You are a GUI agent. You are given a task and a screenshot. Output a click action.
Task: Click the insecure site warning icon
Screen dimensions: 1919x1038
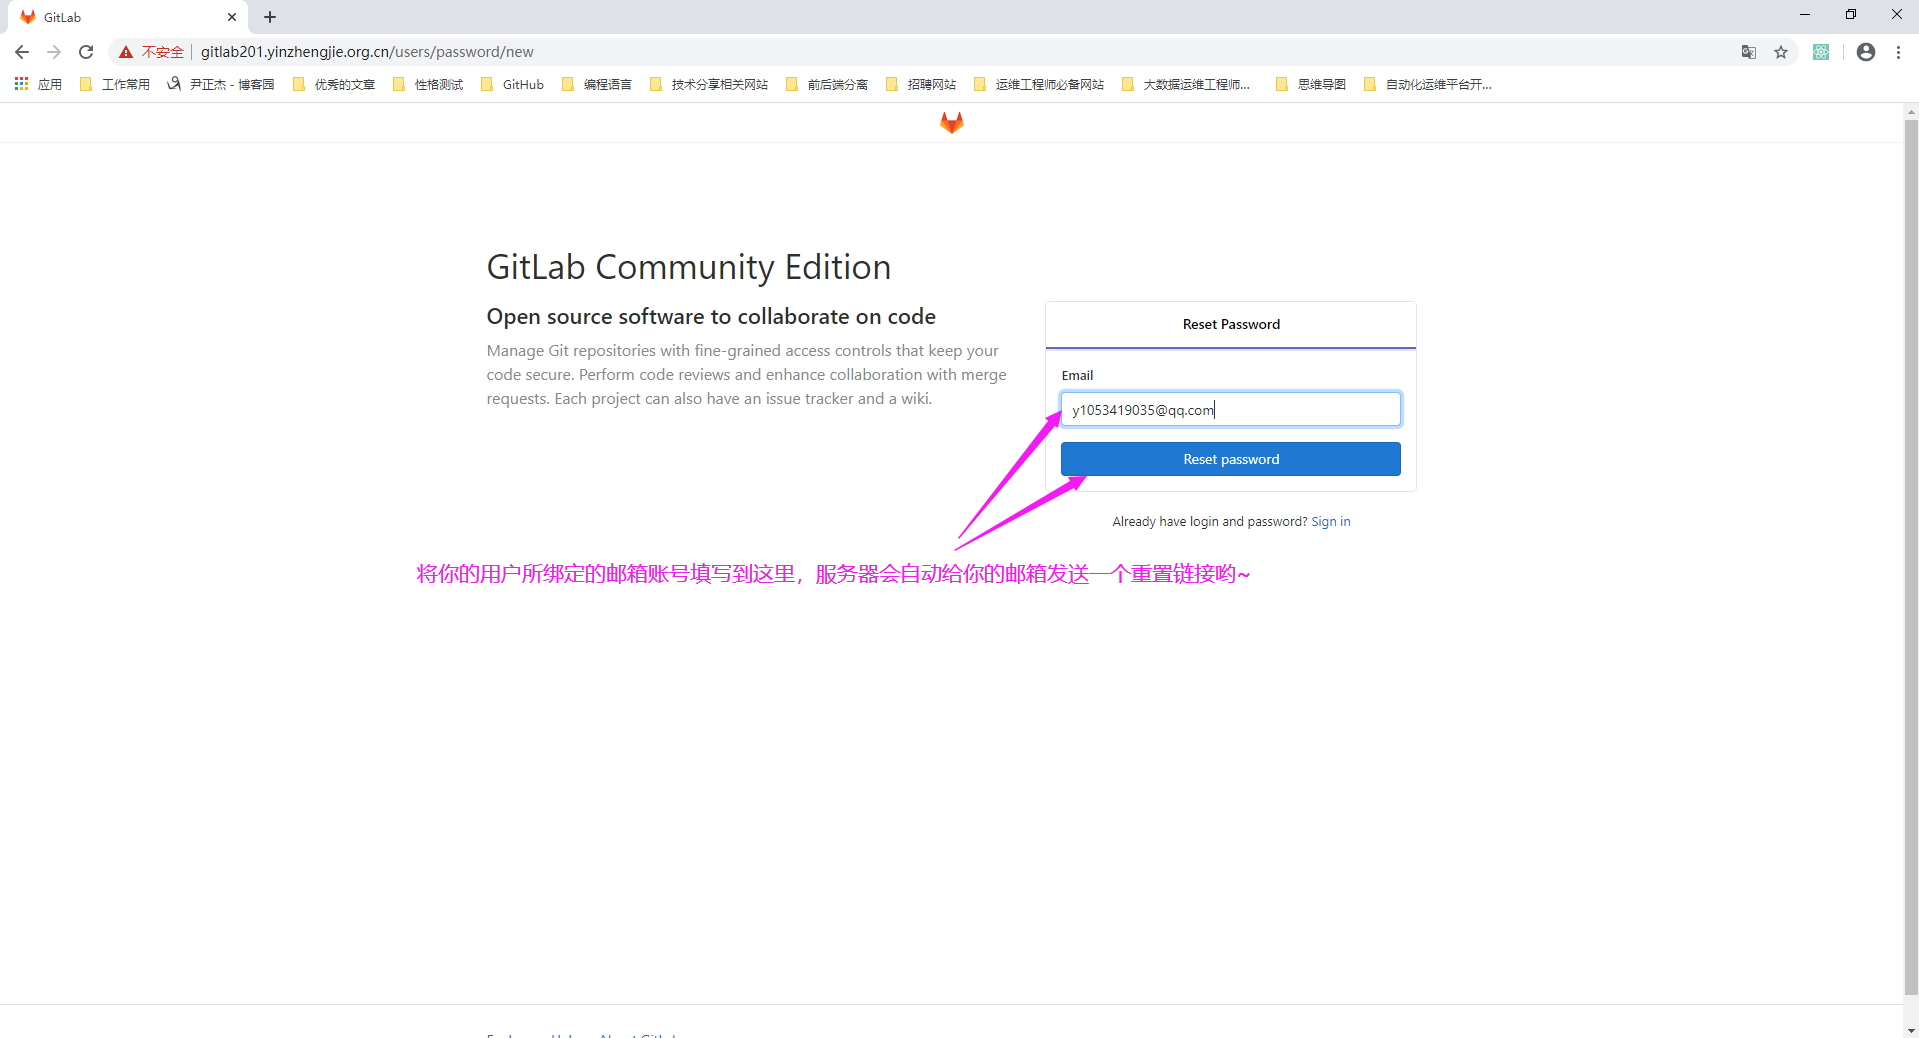pyautogui.click(x=126, y=52)
